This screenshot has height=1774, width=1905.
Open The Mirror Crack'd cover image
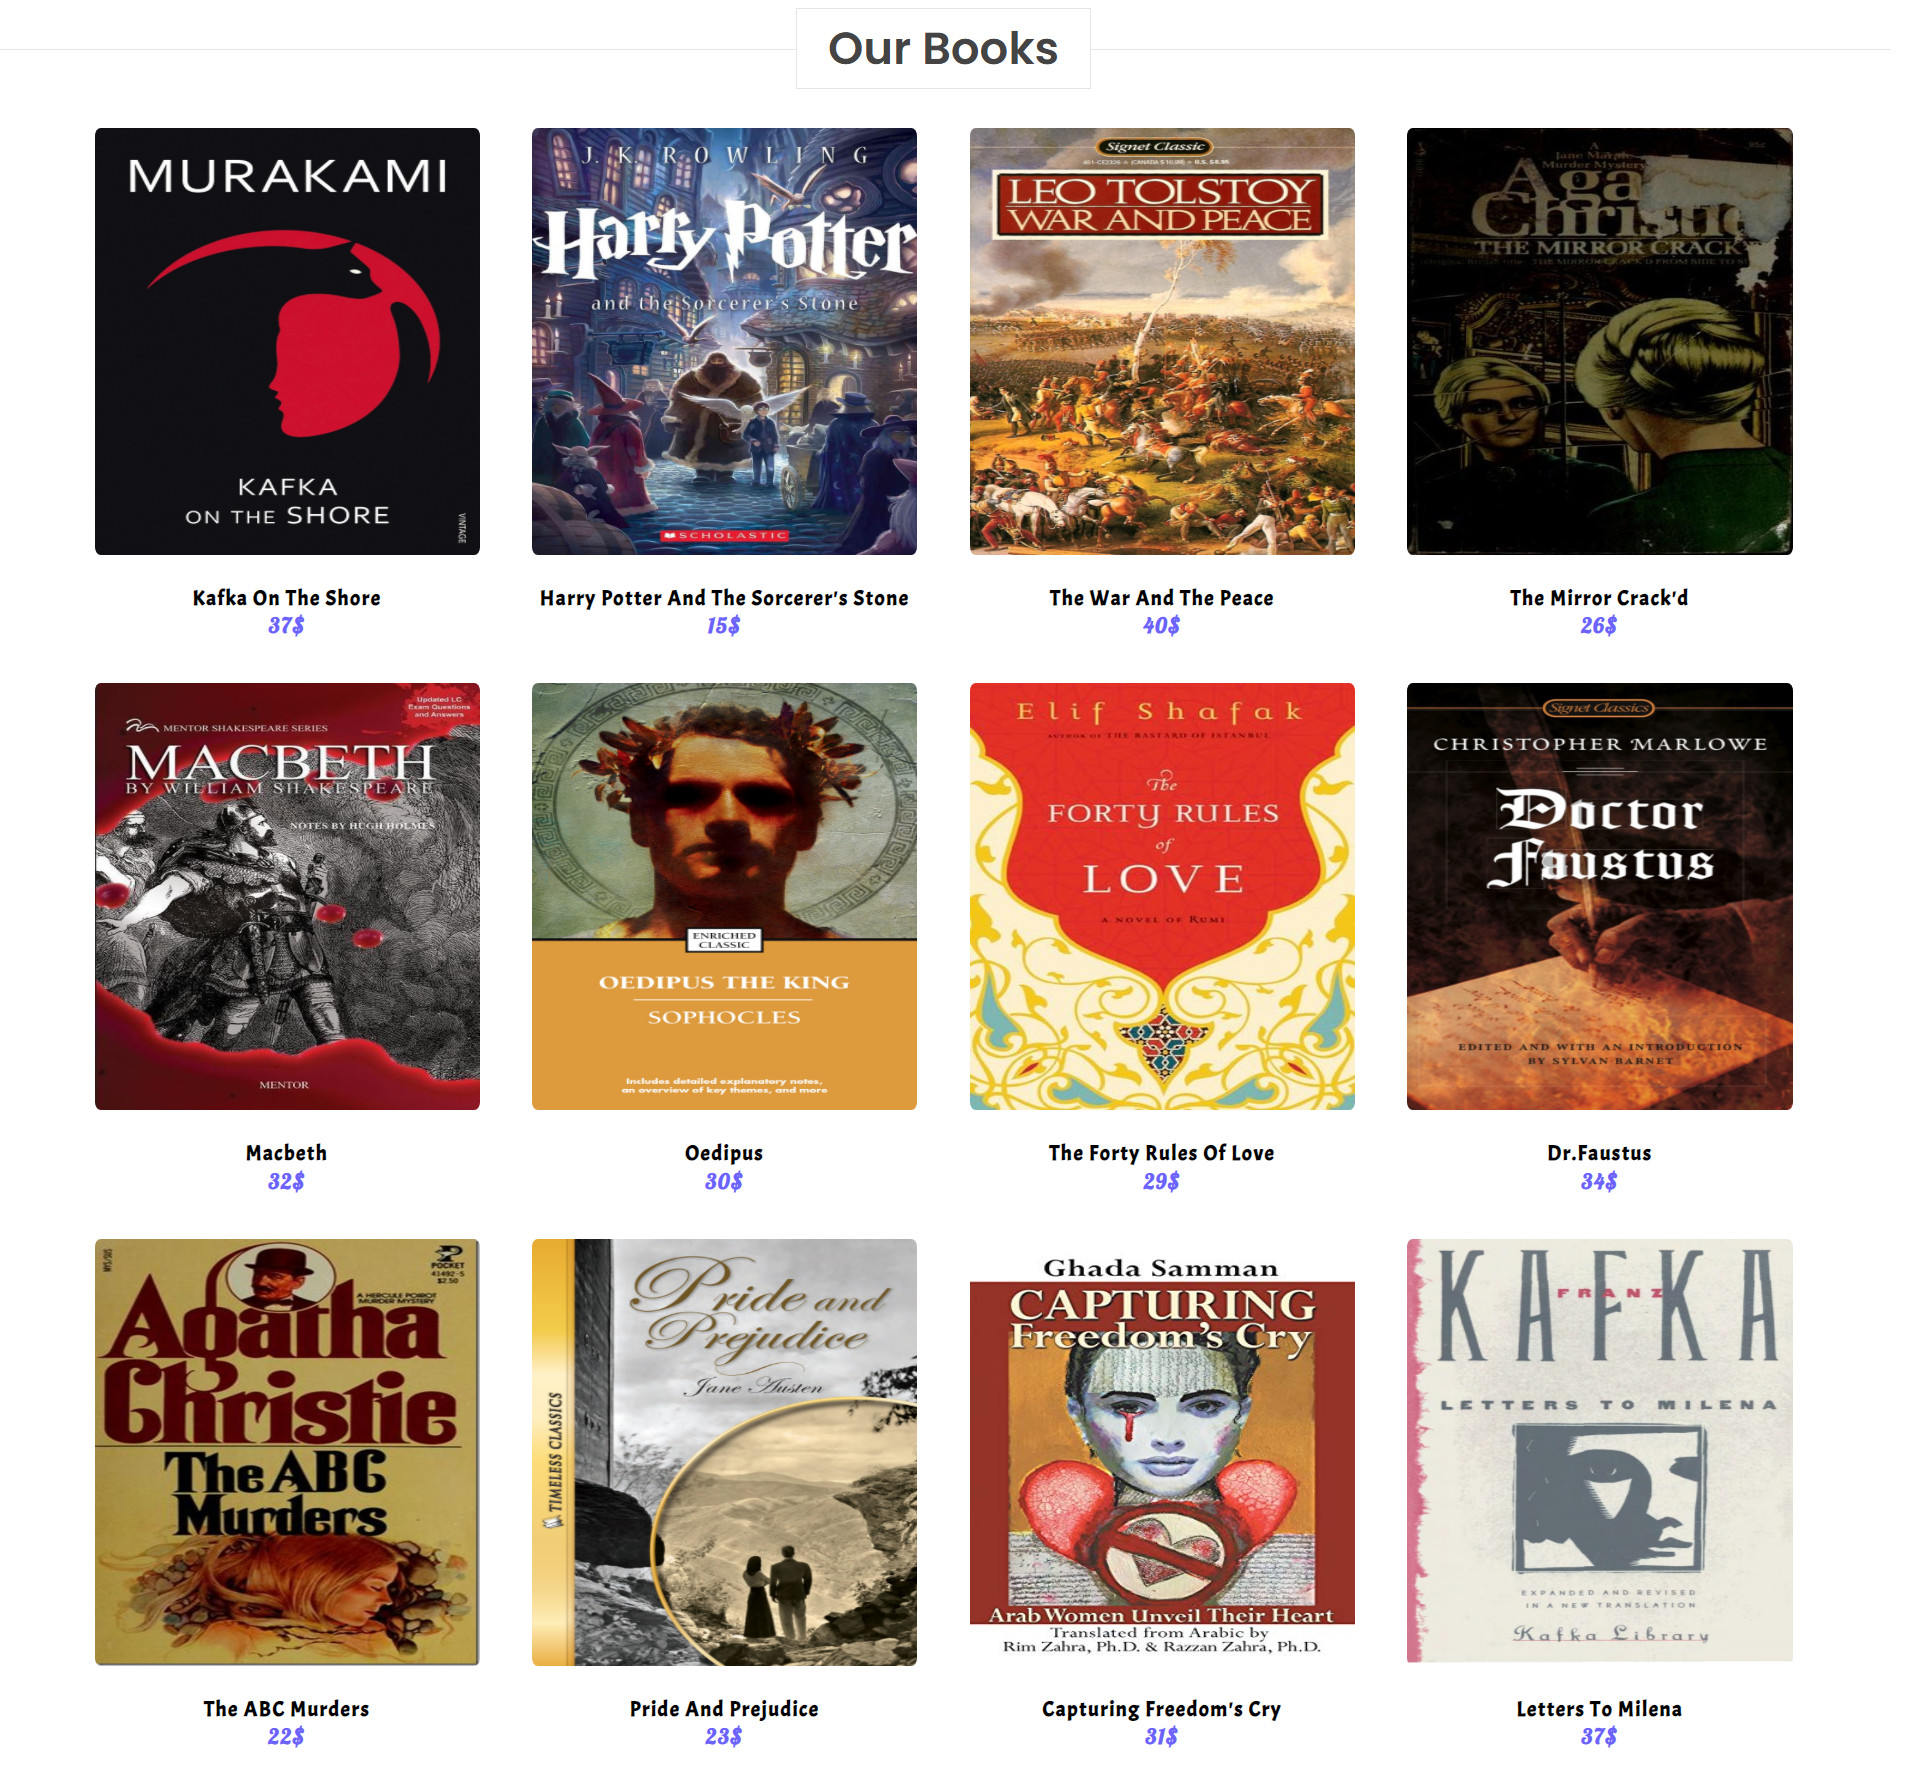pos(1599,341)
